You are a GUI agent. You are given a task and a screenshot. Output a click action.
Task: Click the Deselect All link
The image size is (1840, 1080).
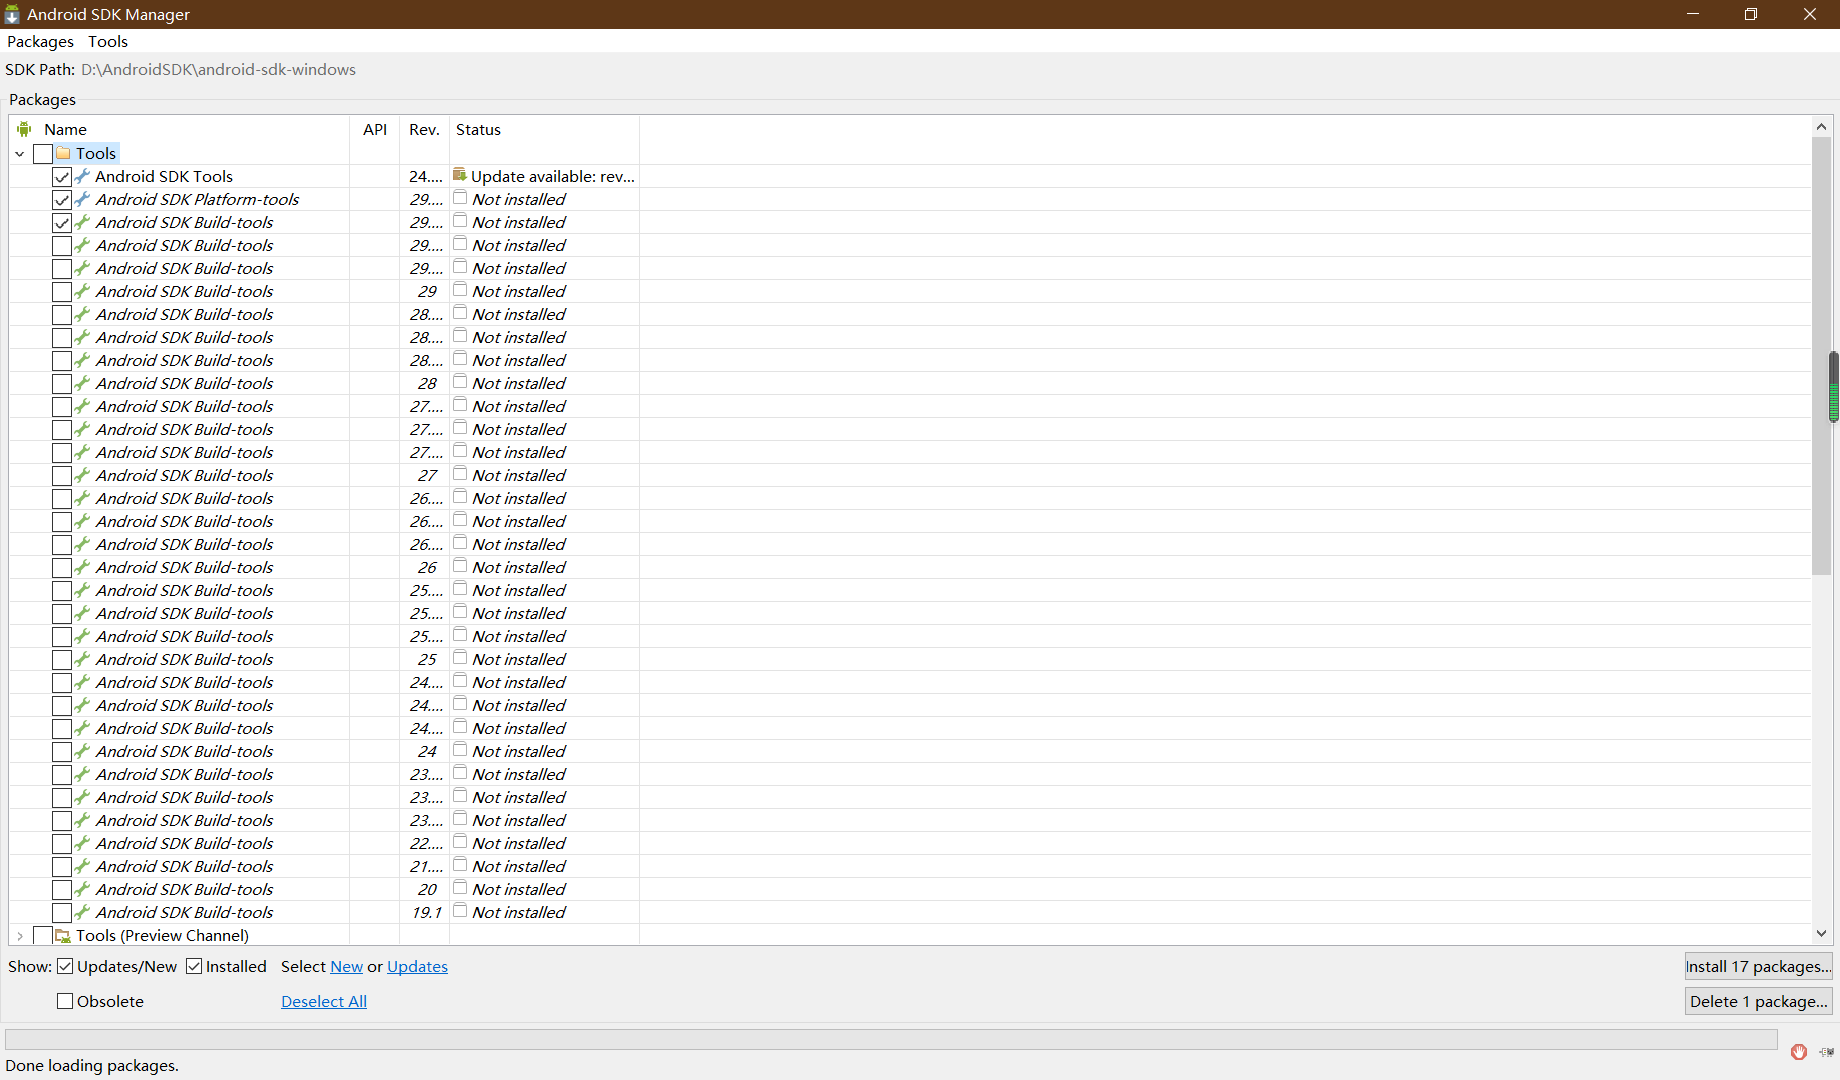point(324,1001)
